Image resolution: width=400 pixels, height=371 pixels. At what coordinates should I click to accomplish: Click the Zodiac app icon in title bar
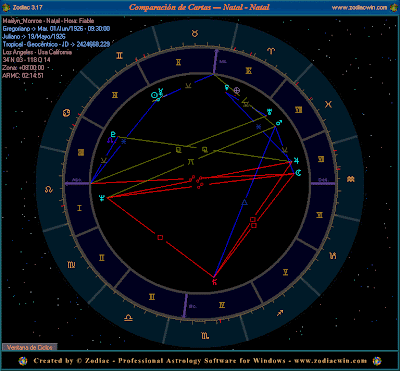click(x=5, y=7)
